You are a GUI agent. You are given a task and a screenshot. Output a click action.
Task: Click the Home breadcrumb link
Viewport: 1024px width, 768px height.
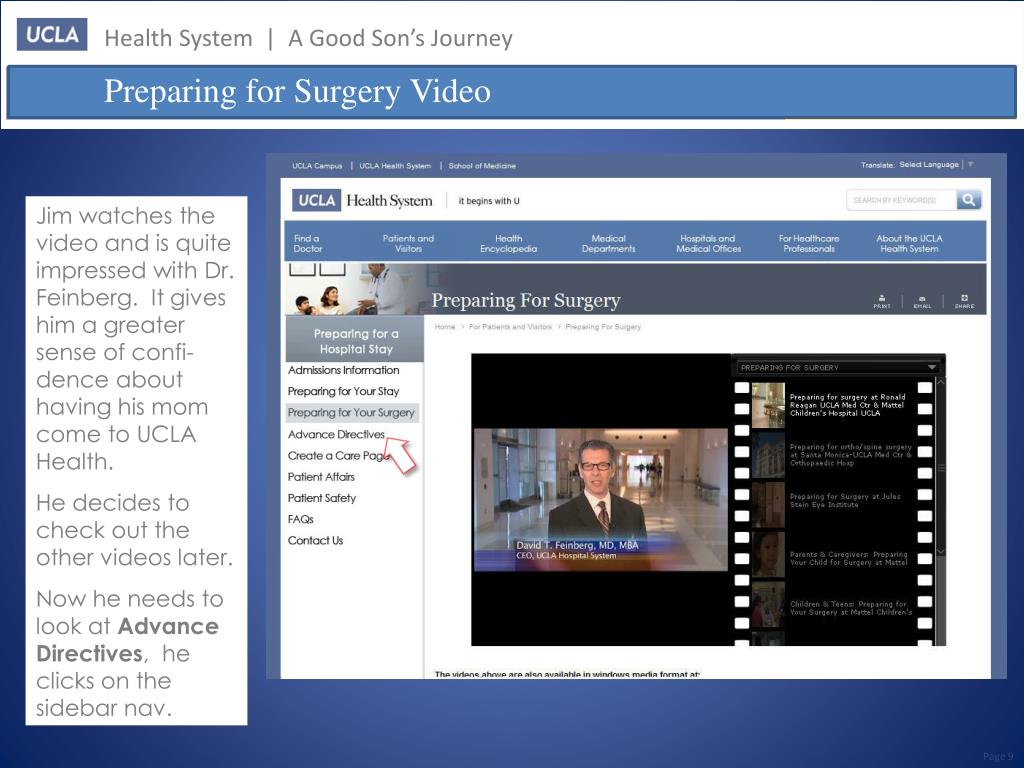[445, 327]
